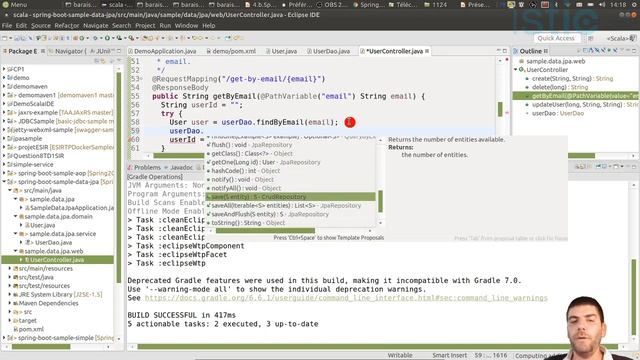Toggle Link with Editor in Package Explorer
Image resolution: width=640 pixels, height=360 pixels.
click(103, 61)
